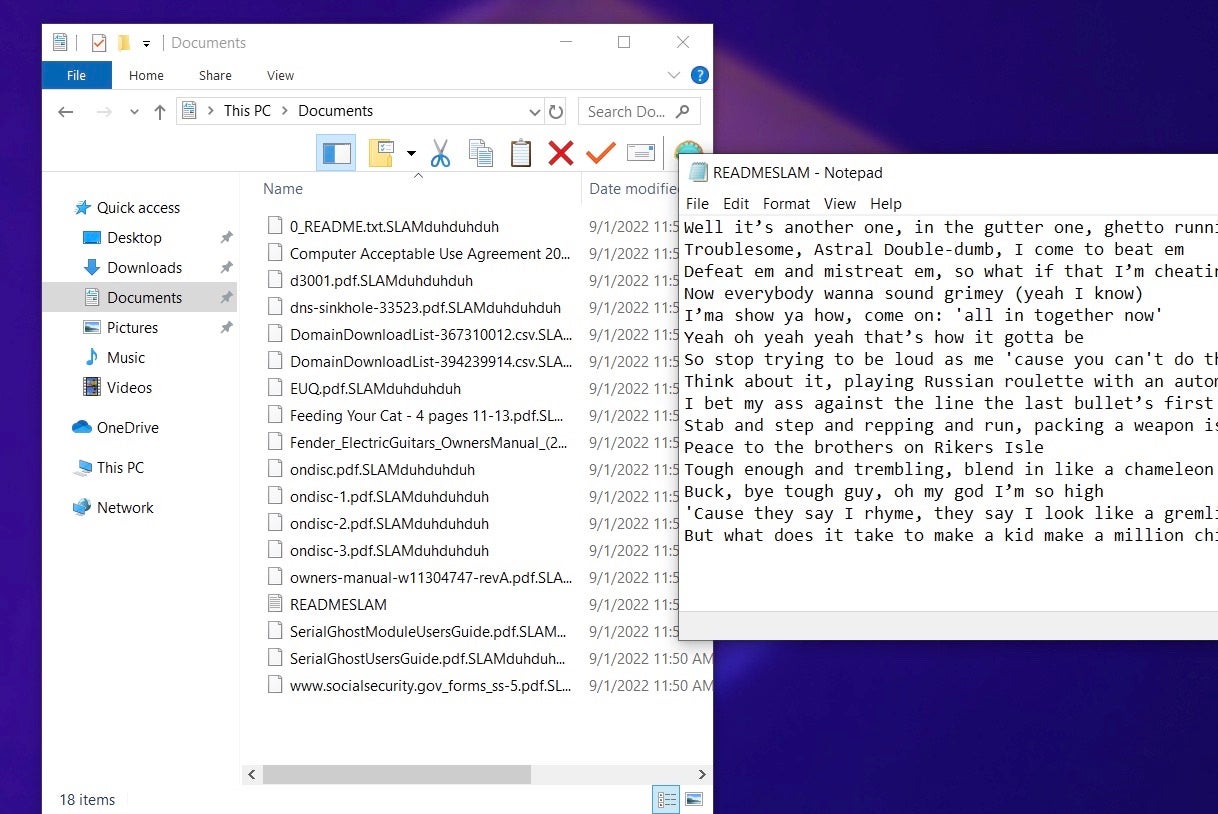Viewport: 1218px width, 814px height.
Task: Click the Rename icon in toolbar
Action: [640, 153]
